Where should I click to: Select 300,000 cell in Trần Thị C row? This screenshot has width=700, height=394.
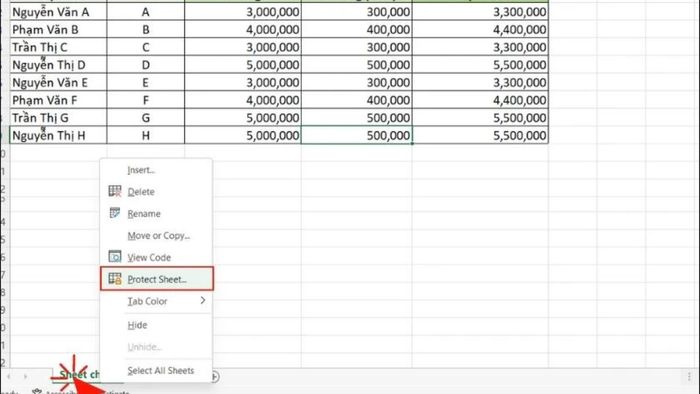coord(357,47)
